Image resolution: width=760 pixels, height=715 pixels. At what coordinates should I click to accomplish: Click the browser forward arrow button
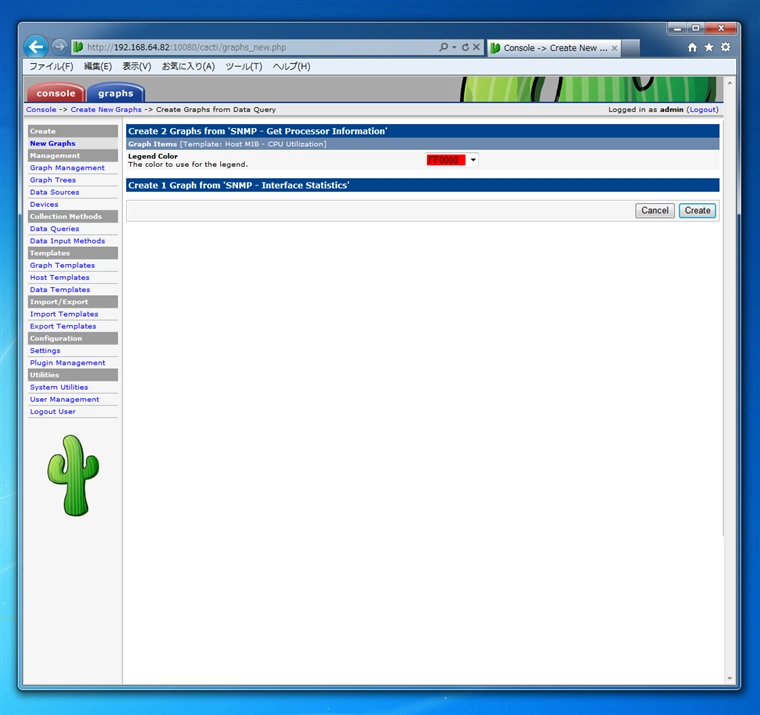pyautogui.click(x=59, y=47)
